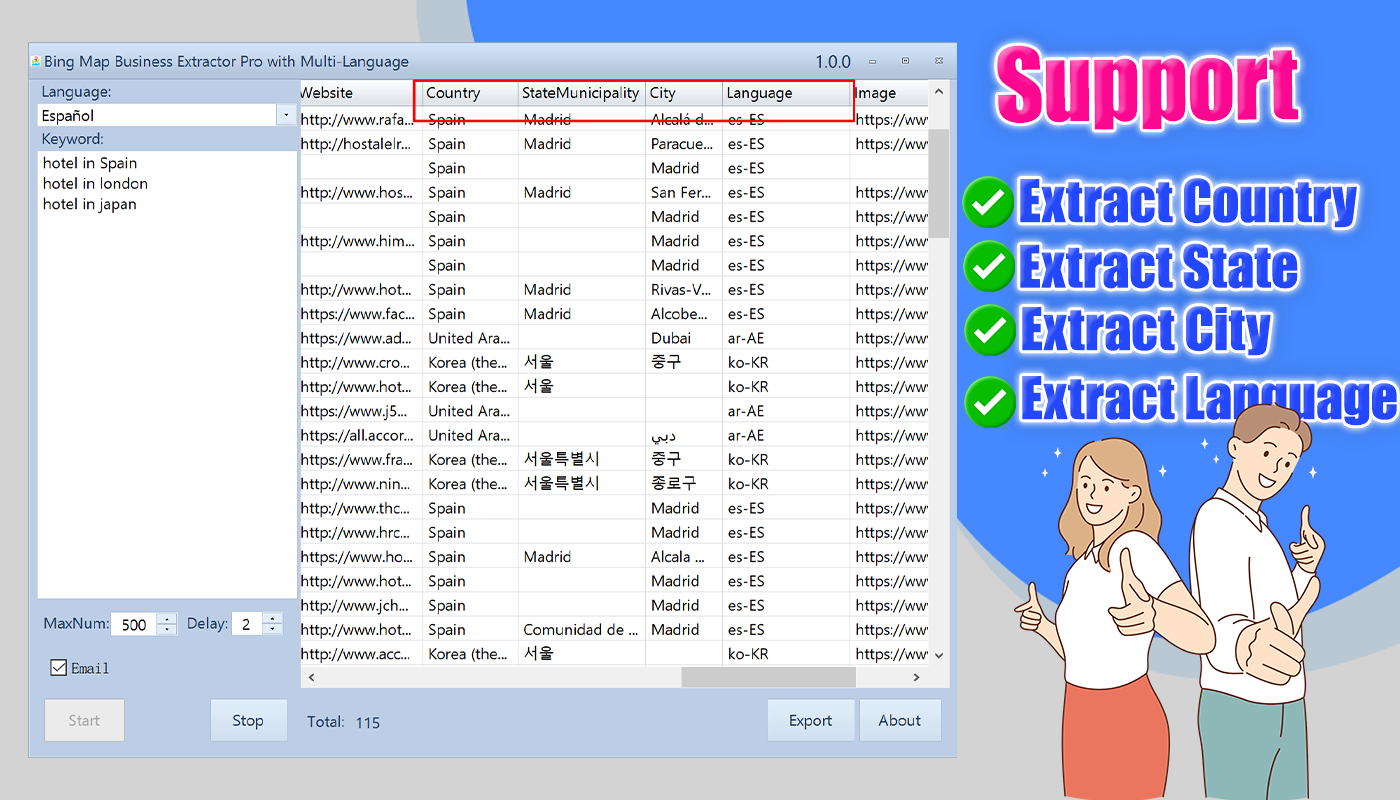Click the Language combo box arrow
The width and height of the screenshot is (1400, 800).
[285, 115]
